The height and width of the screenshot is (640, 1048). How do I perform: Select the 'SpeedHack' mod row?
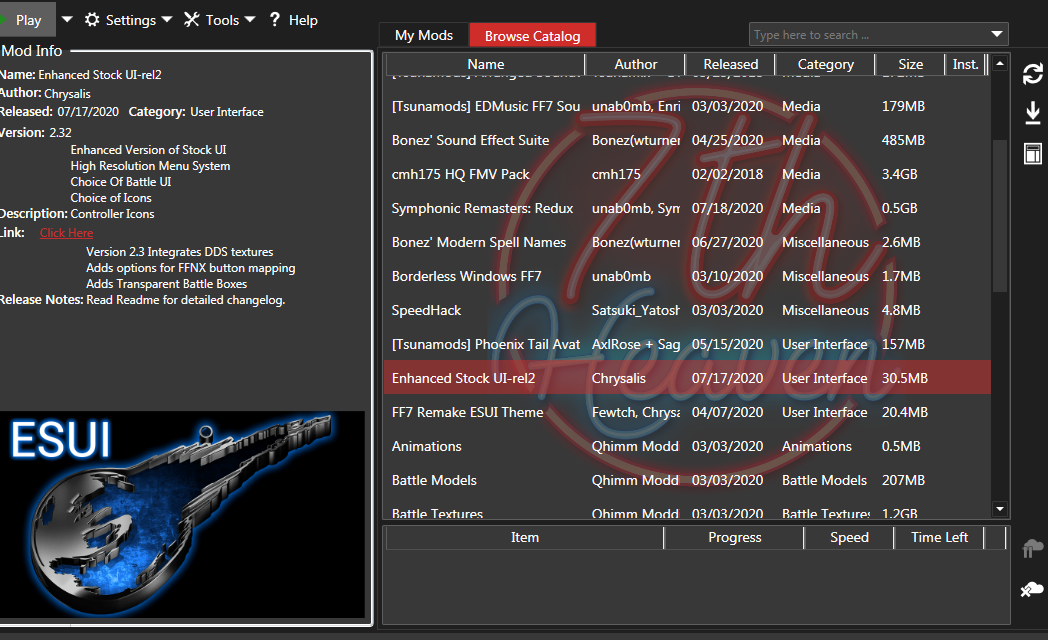coord(687,311)
